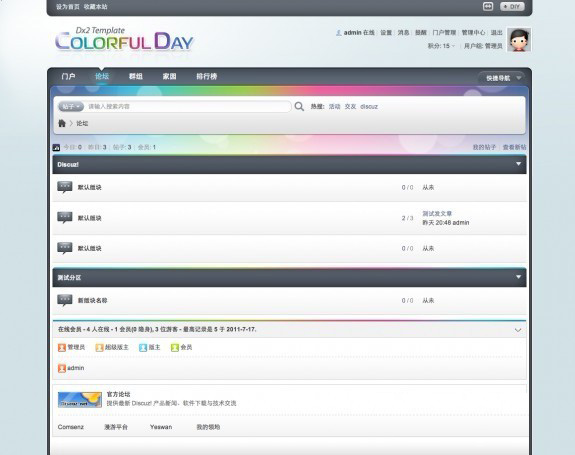Select the 论坛 navigation tab
575x455 pixels.
pyautogui.click(x=102, y=76)
